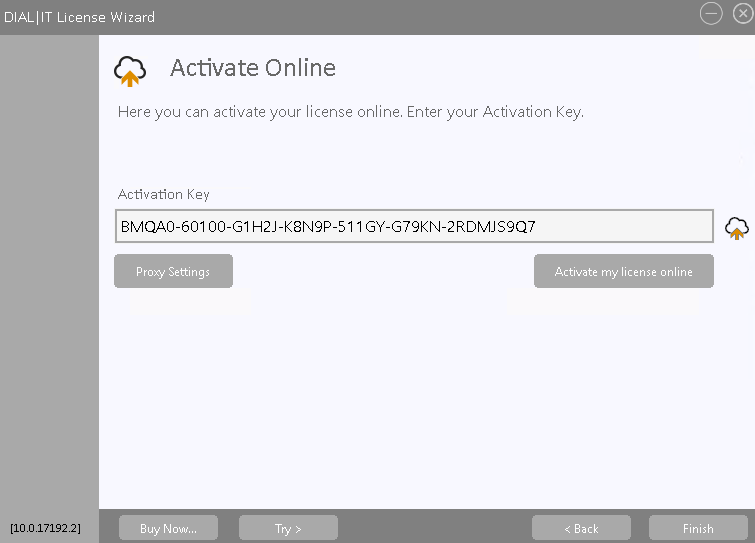The image size is (755, 543).
Task: Select the Try > button
Action: click(288, 528)
